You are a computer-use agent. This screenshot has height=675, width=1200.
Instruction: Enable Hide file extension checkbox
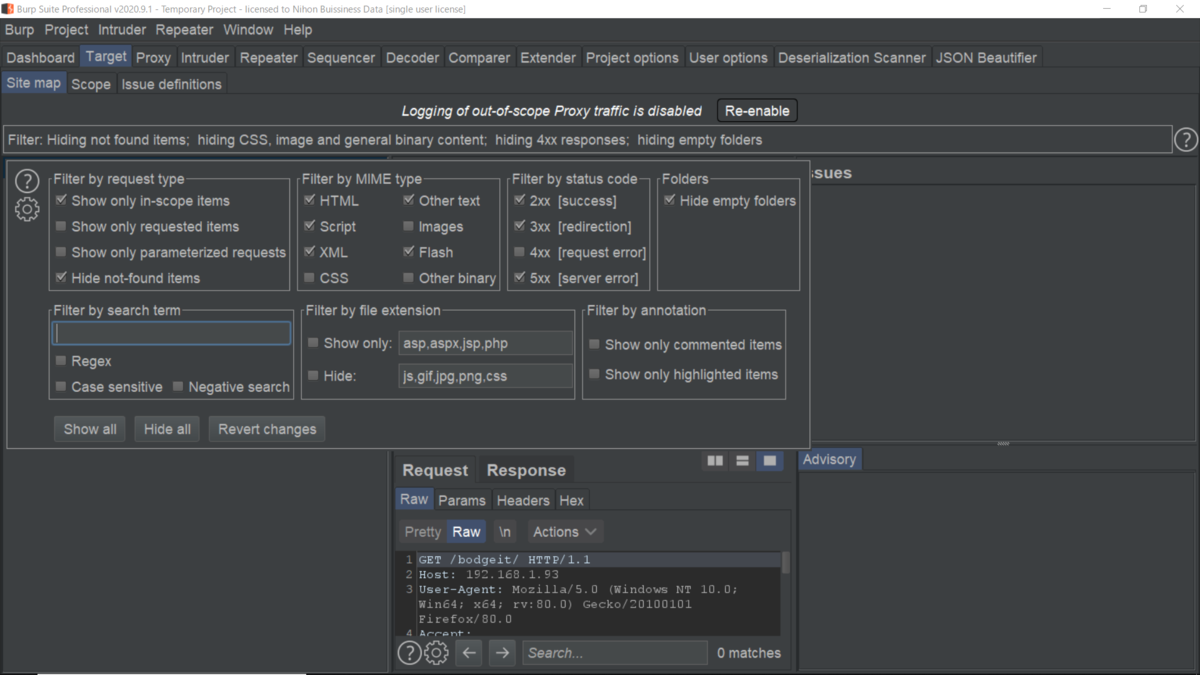click(313, 376)
